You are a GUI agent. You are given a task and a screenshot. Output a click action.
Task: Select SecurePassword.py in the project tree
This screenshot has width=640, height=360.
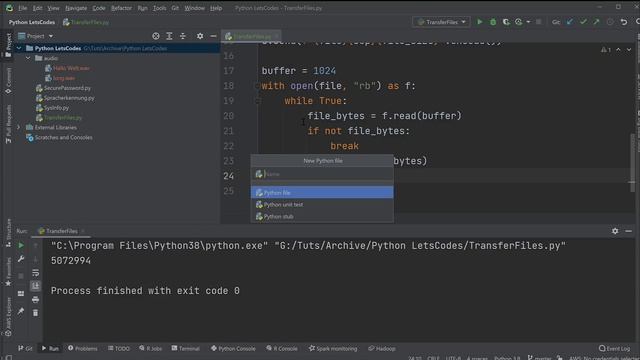[x=67, y=88]
